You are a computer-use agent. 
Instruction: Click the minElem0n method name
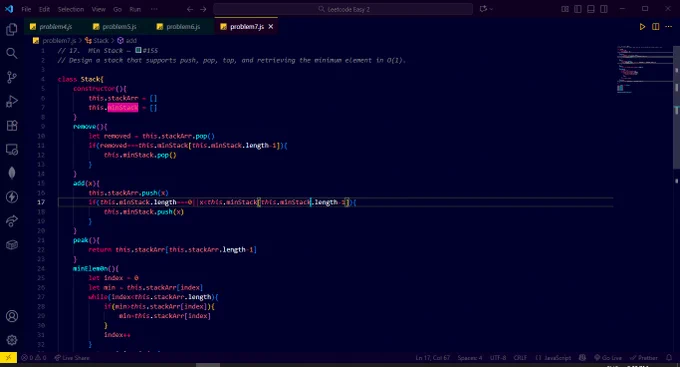point(90,269)
